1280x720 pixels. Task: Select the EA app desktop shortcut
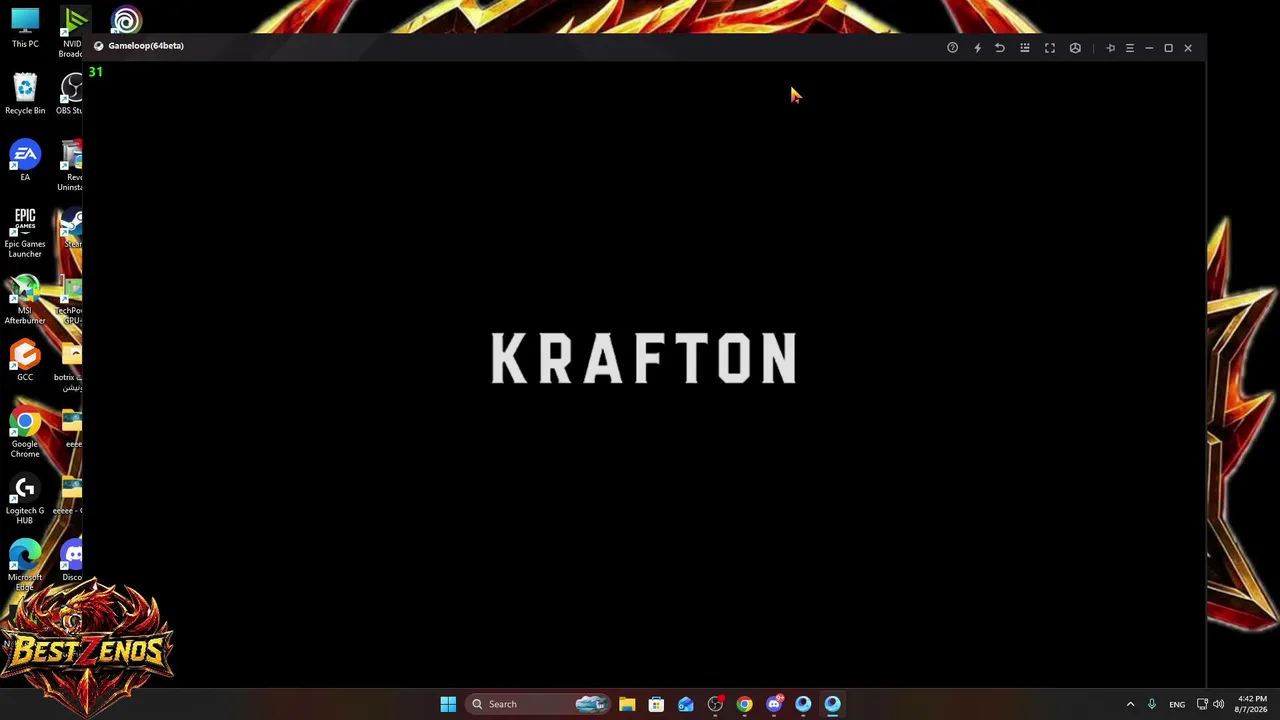click(x=25, y=161)
